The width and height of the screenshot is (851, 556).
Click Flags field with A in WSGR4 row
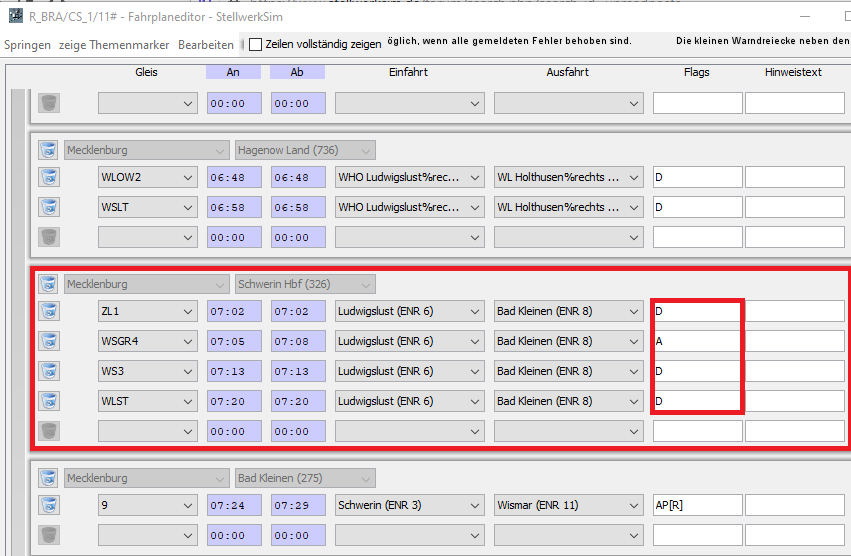point(697,341)
